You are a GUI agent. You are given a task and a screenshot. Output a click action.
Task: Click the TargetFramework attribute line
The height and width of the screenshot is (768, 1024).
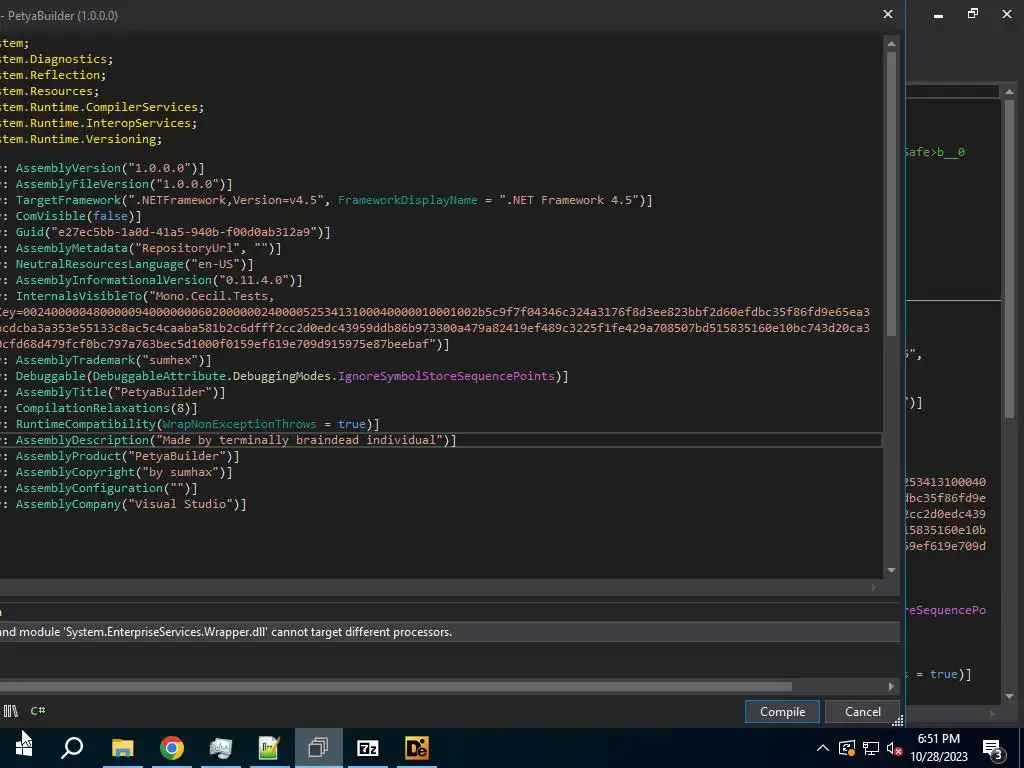point(326,200)
